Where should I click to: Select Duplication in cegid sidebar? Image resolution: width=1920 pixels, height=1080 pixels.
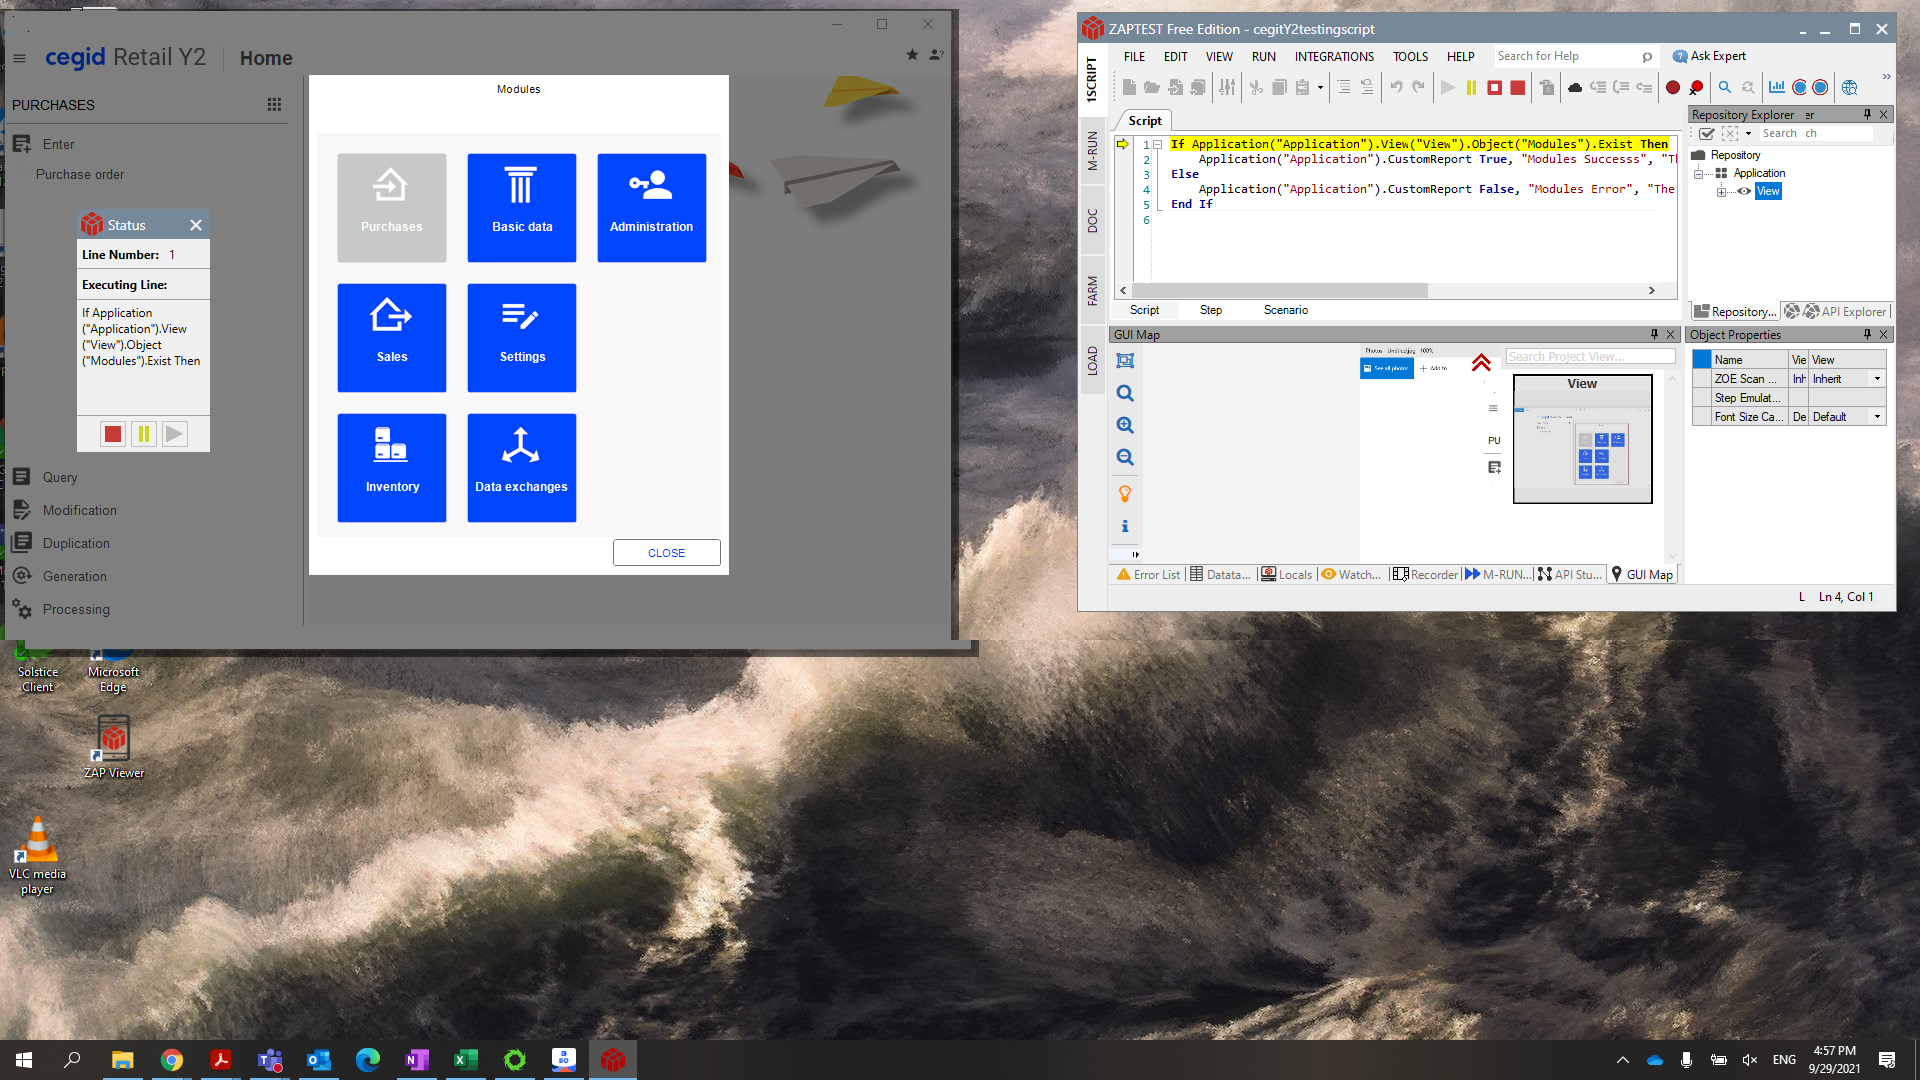(76, 543)
